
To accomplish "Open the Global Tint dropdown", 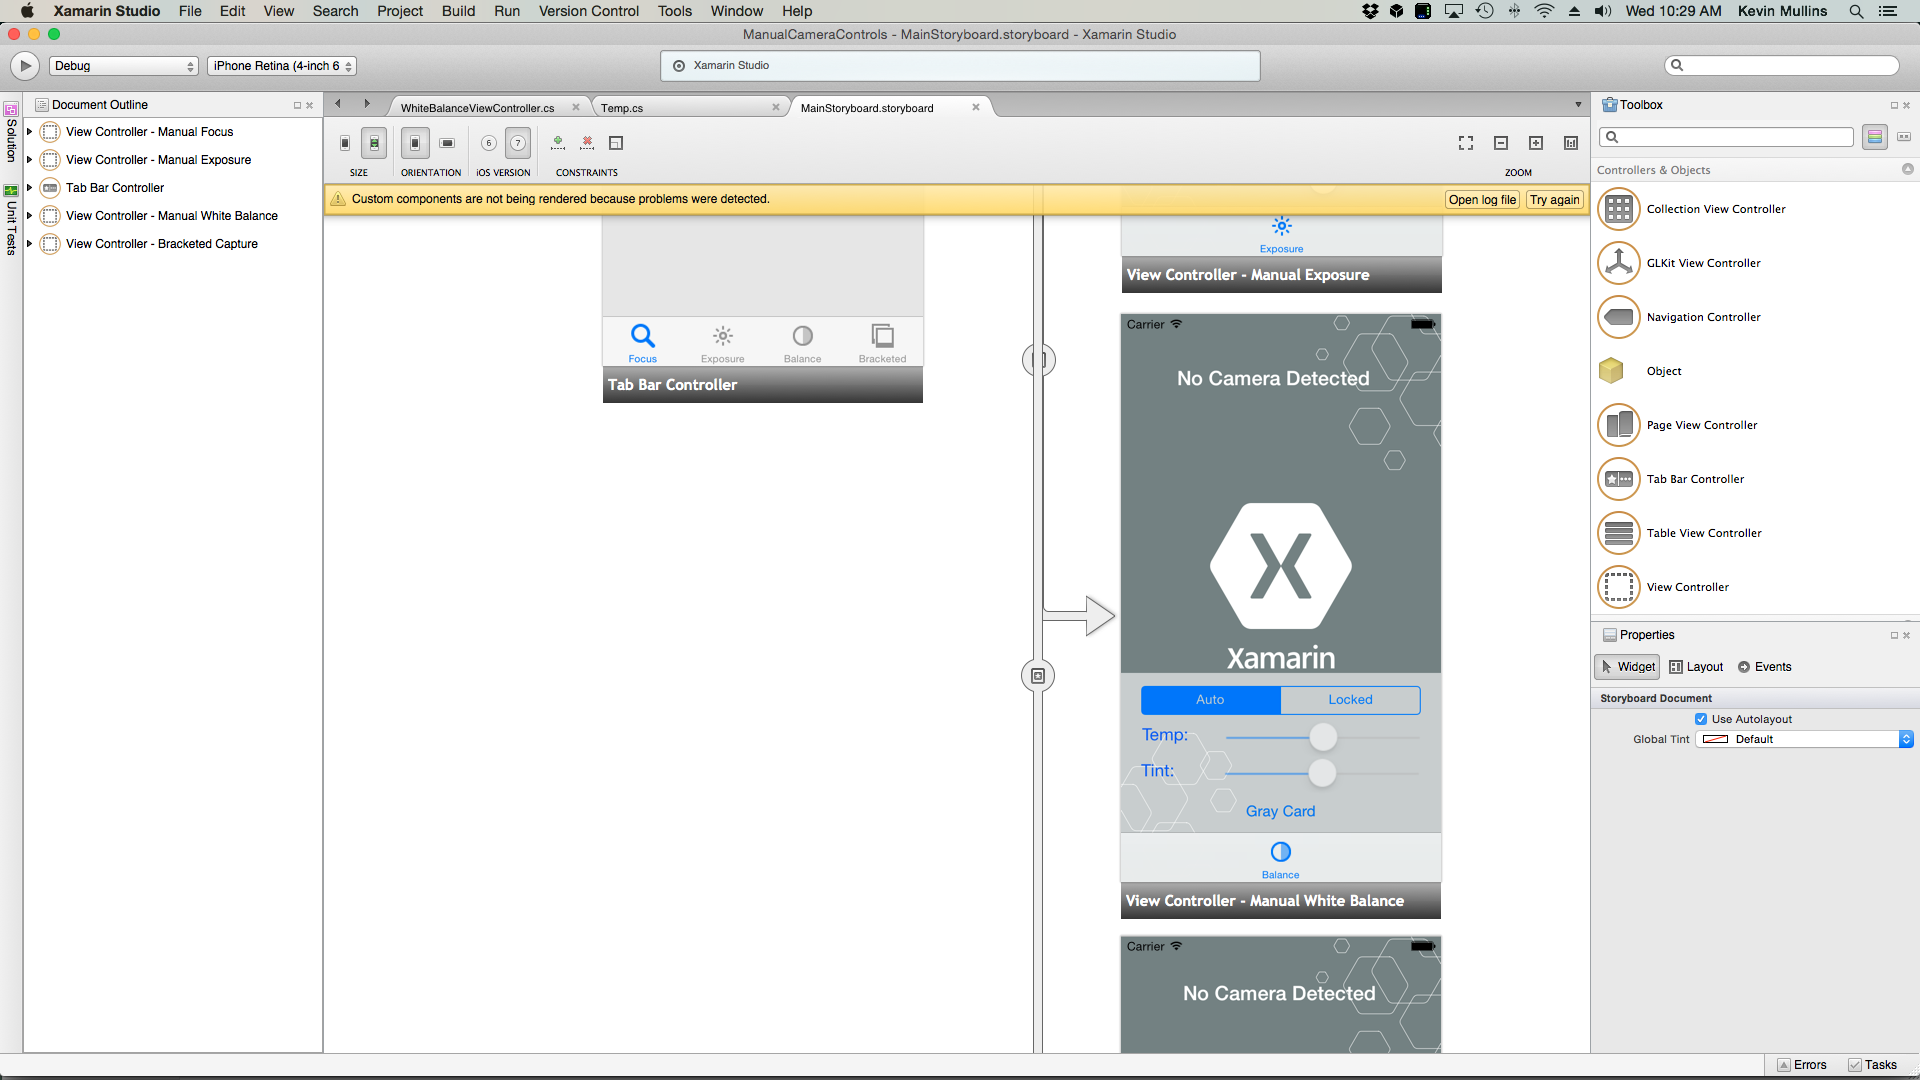I will pos(1905,739).
